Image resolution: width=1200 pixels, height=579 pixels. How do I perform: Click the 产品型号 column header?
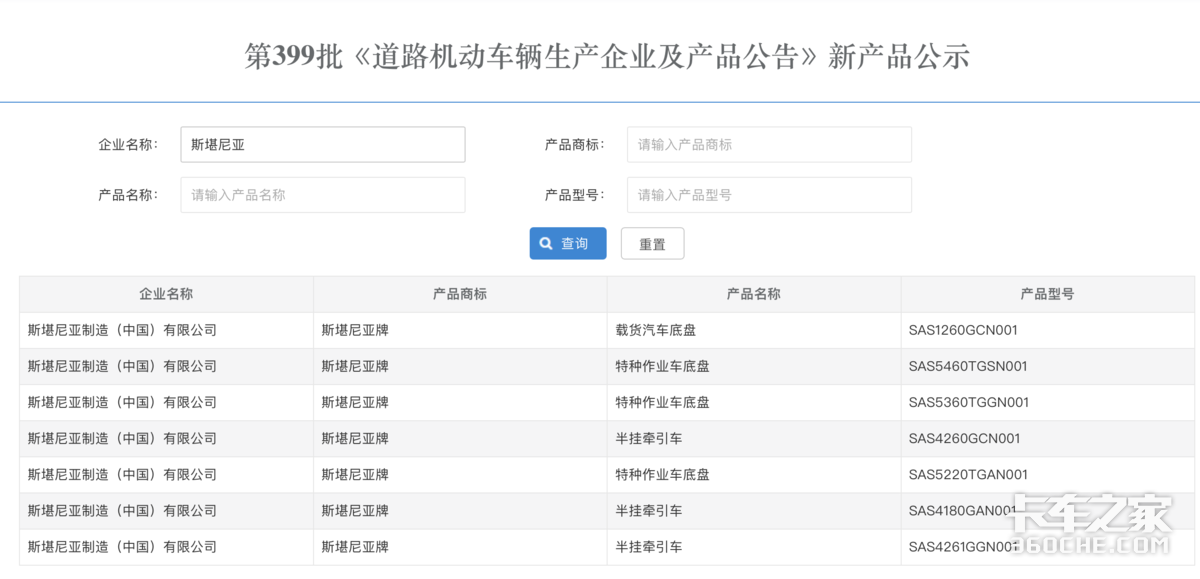coord(1047,294)
